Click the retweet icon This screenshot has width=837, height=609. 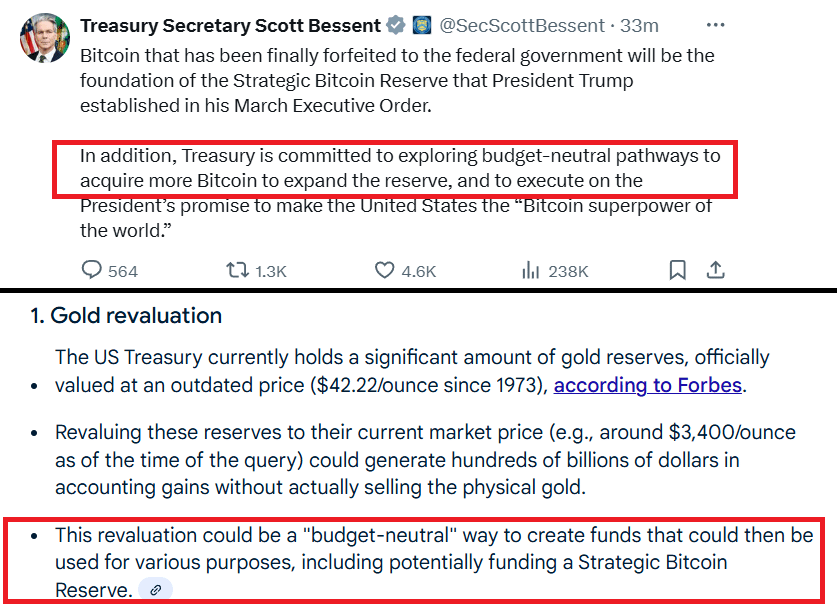237,270
